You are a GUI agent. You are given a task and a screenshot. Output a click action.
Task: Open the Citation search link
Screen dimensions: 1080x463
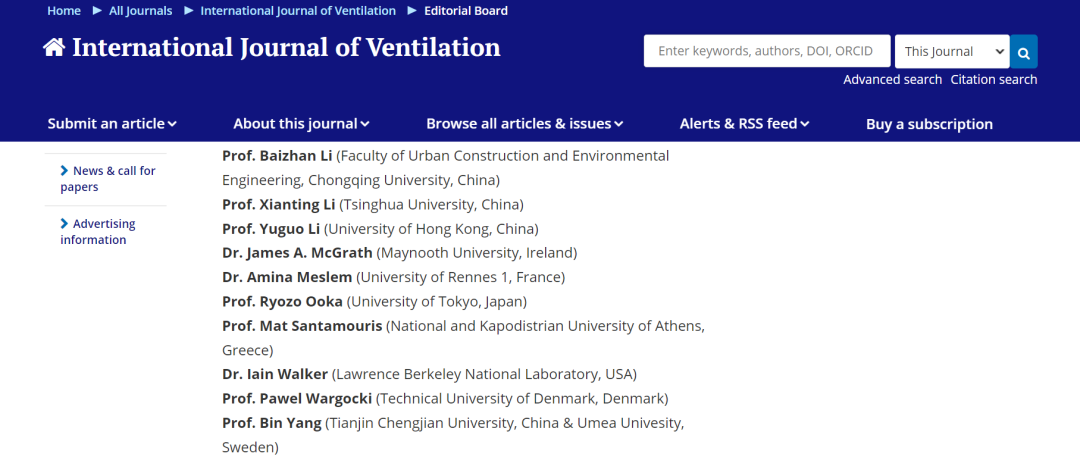click(x=994, y=80)
